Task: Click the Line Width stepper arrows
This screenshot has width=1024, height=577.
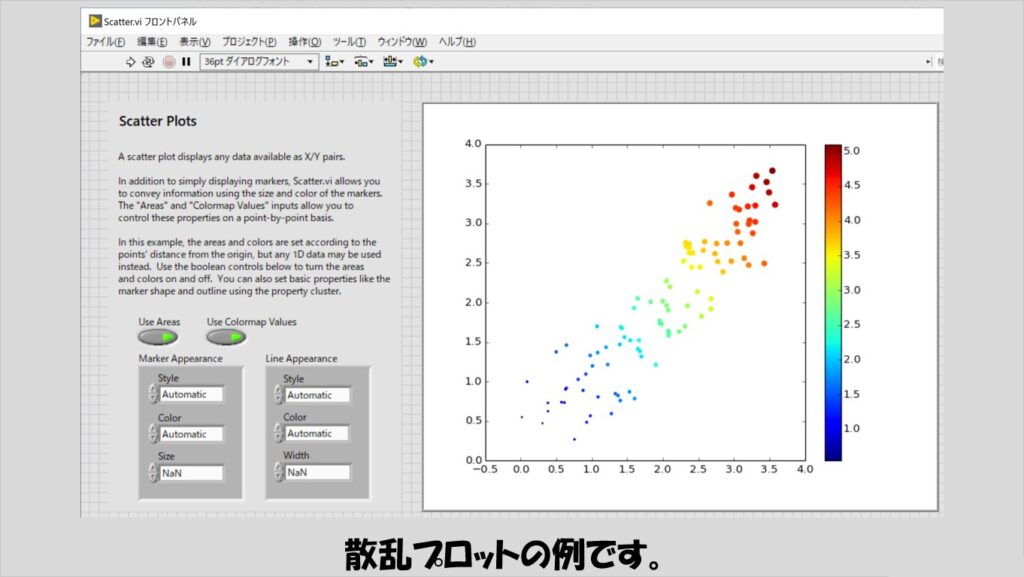Action: point(279,472)
